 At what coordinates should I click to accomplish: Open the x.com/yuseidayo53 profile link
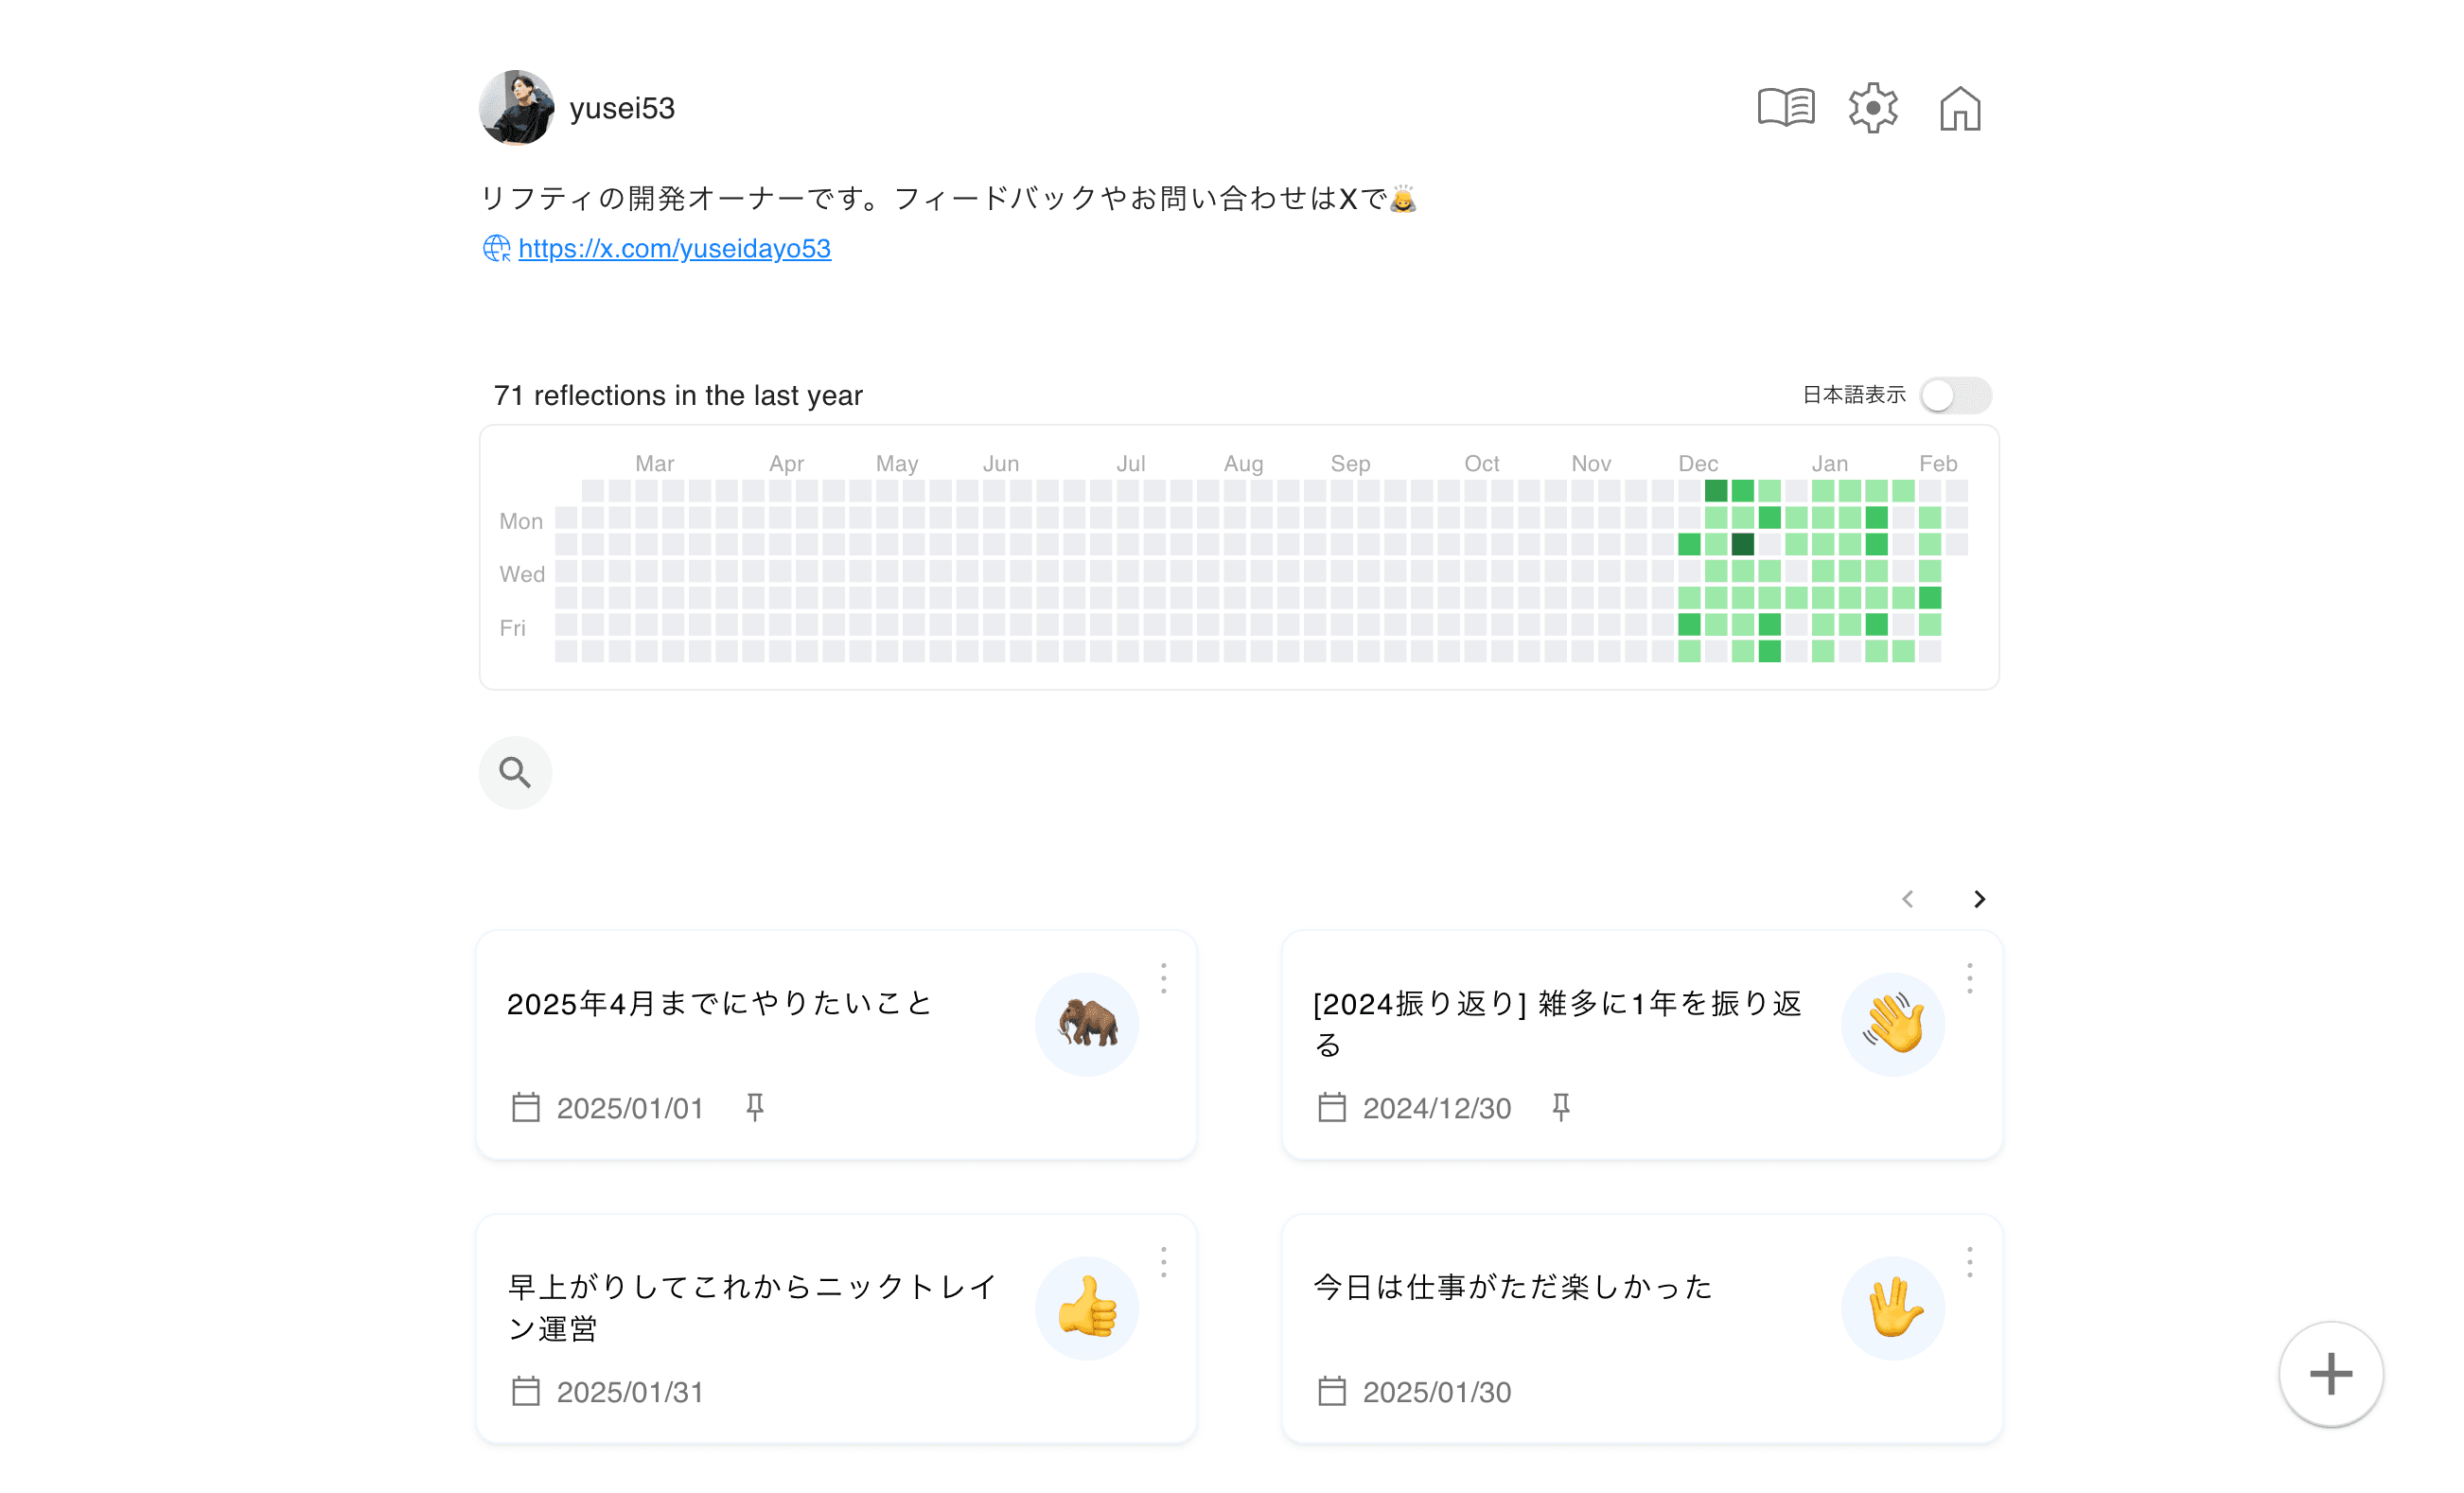(674, 247)
